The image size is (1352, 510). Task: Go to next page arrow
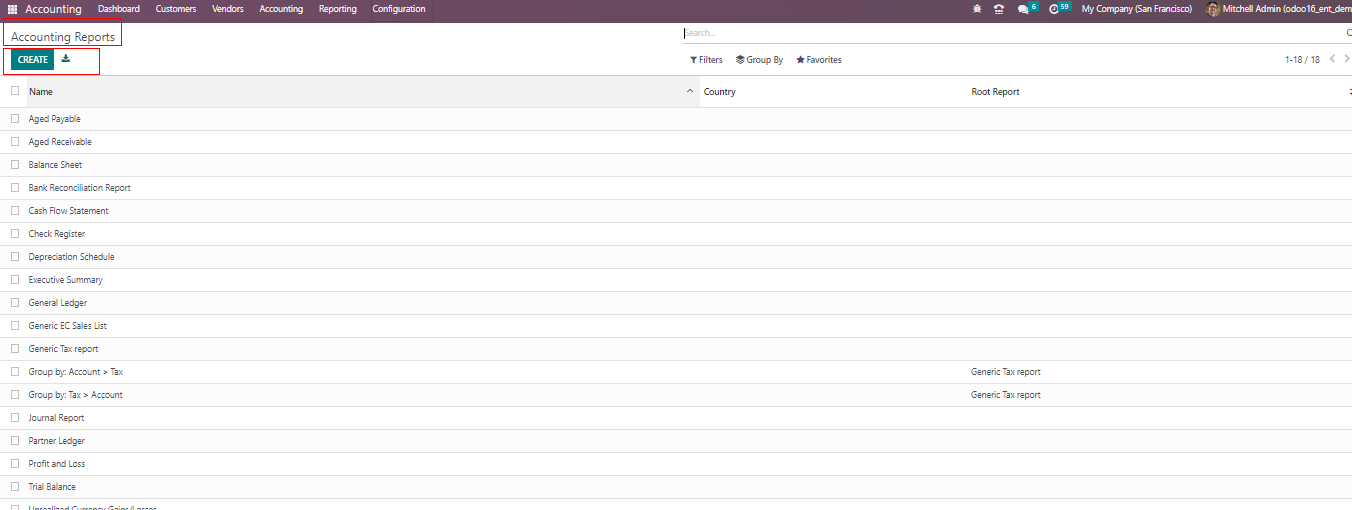click(1346, 59)
